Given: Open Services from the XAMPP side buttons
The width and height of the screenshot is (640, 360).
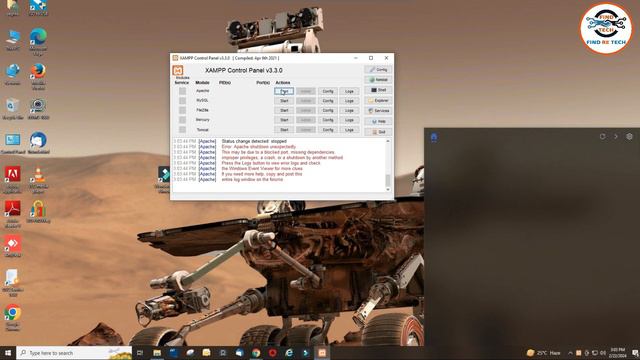Looking at the screenshot, I should (x=378, y=111).
